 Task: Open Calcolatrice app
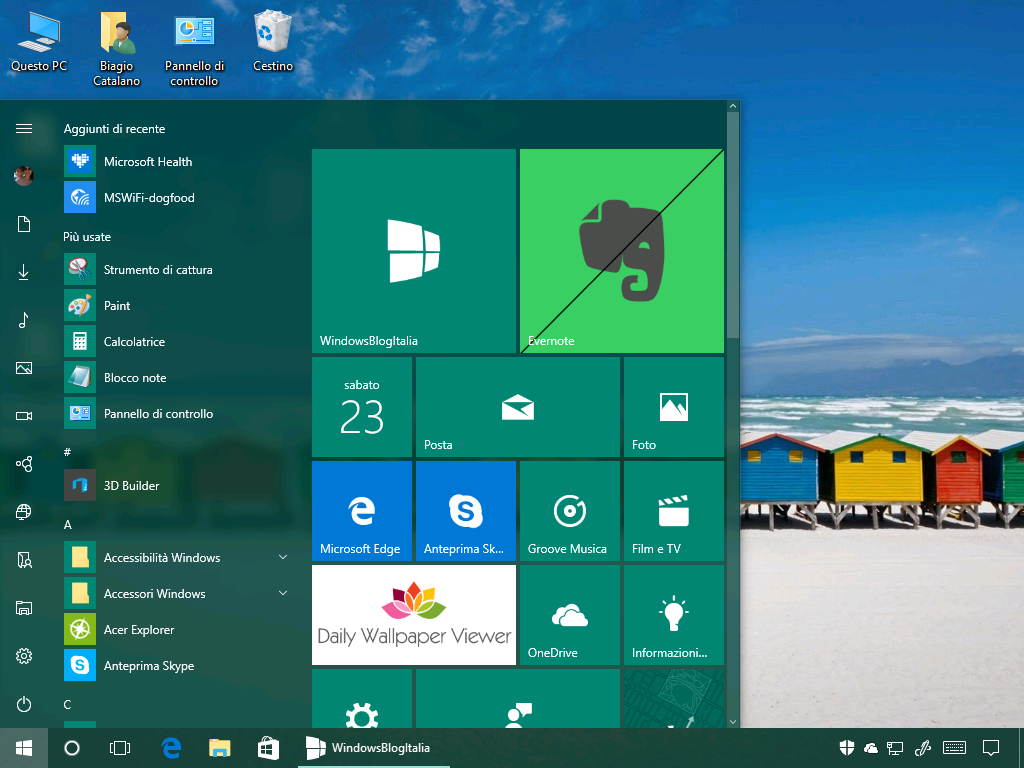tap(176, 342)
